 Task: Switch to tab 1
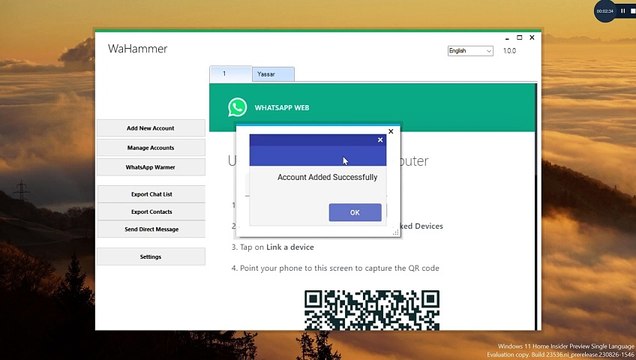[230, 74]
